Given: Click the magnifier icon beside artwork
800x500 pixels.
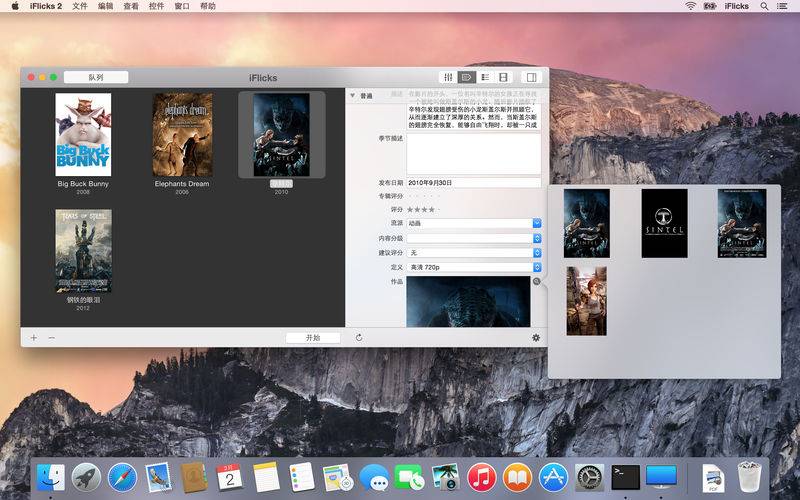Looking at the screenshot, I should (537, 282).
